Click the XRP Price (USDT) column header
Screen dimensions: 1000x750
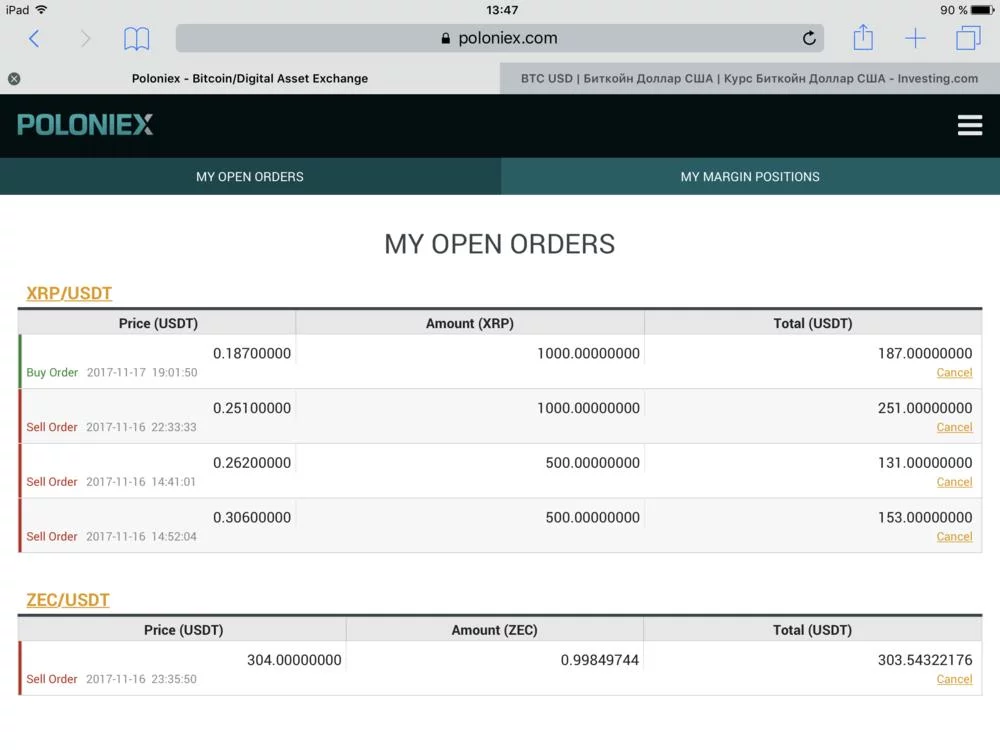coord(158,323)
